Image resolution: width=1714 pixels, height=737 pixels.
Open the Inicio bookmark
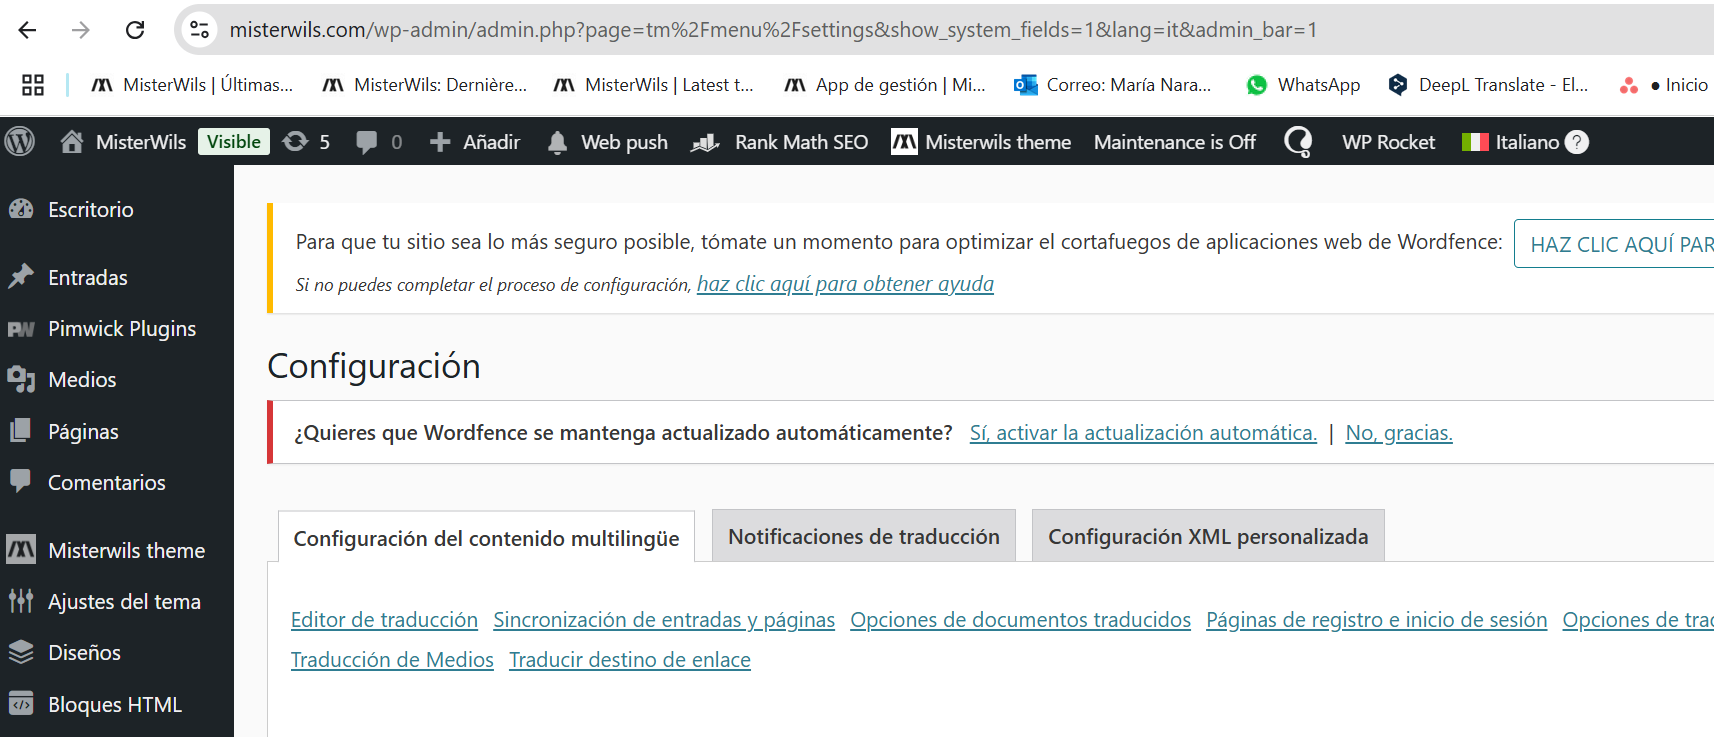(x=1664, y=85)
